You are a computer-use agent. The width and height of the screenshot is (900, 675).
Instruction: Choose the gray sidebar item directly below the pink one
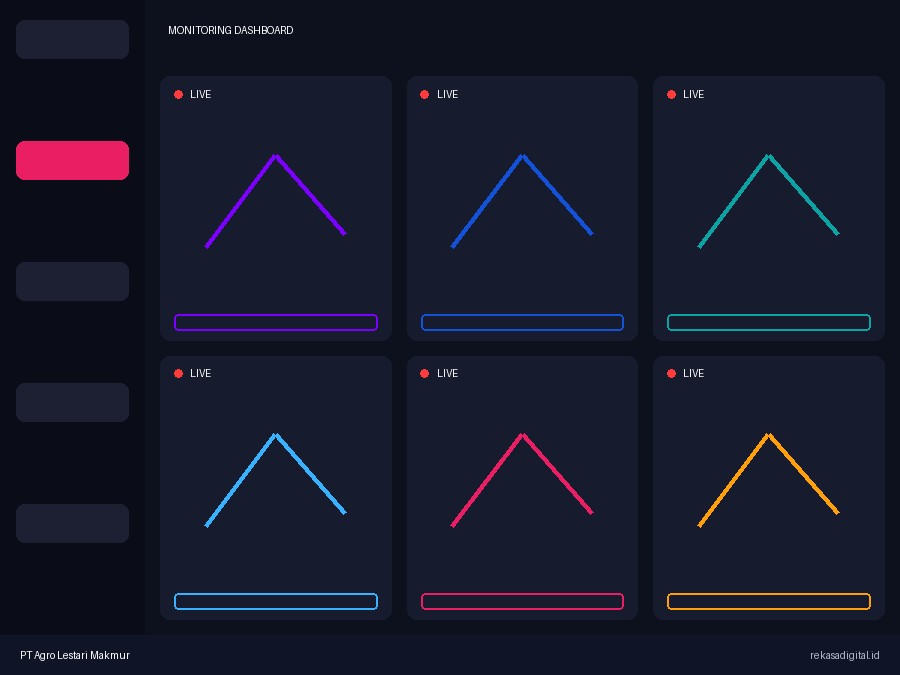tap(72, 281)
